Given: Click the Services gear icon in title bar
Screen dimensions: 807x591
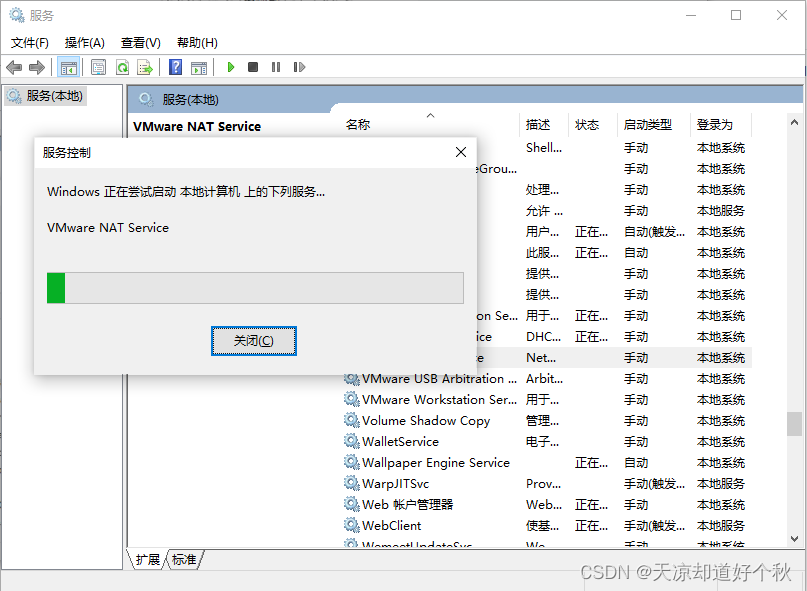Looking at the screenshot, I should pyautogui.click(x=16, y=15).
